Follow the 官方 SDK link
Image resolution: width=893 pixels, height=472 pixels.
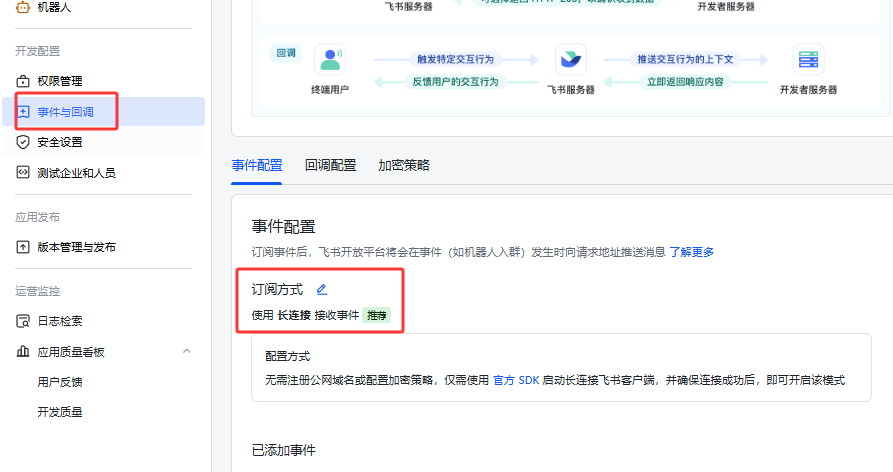point(516,380)
